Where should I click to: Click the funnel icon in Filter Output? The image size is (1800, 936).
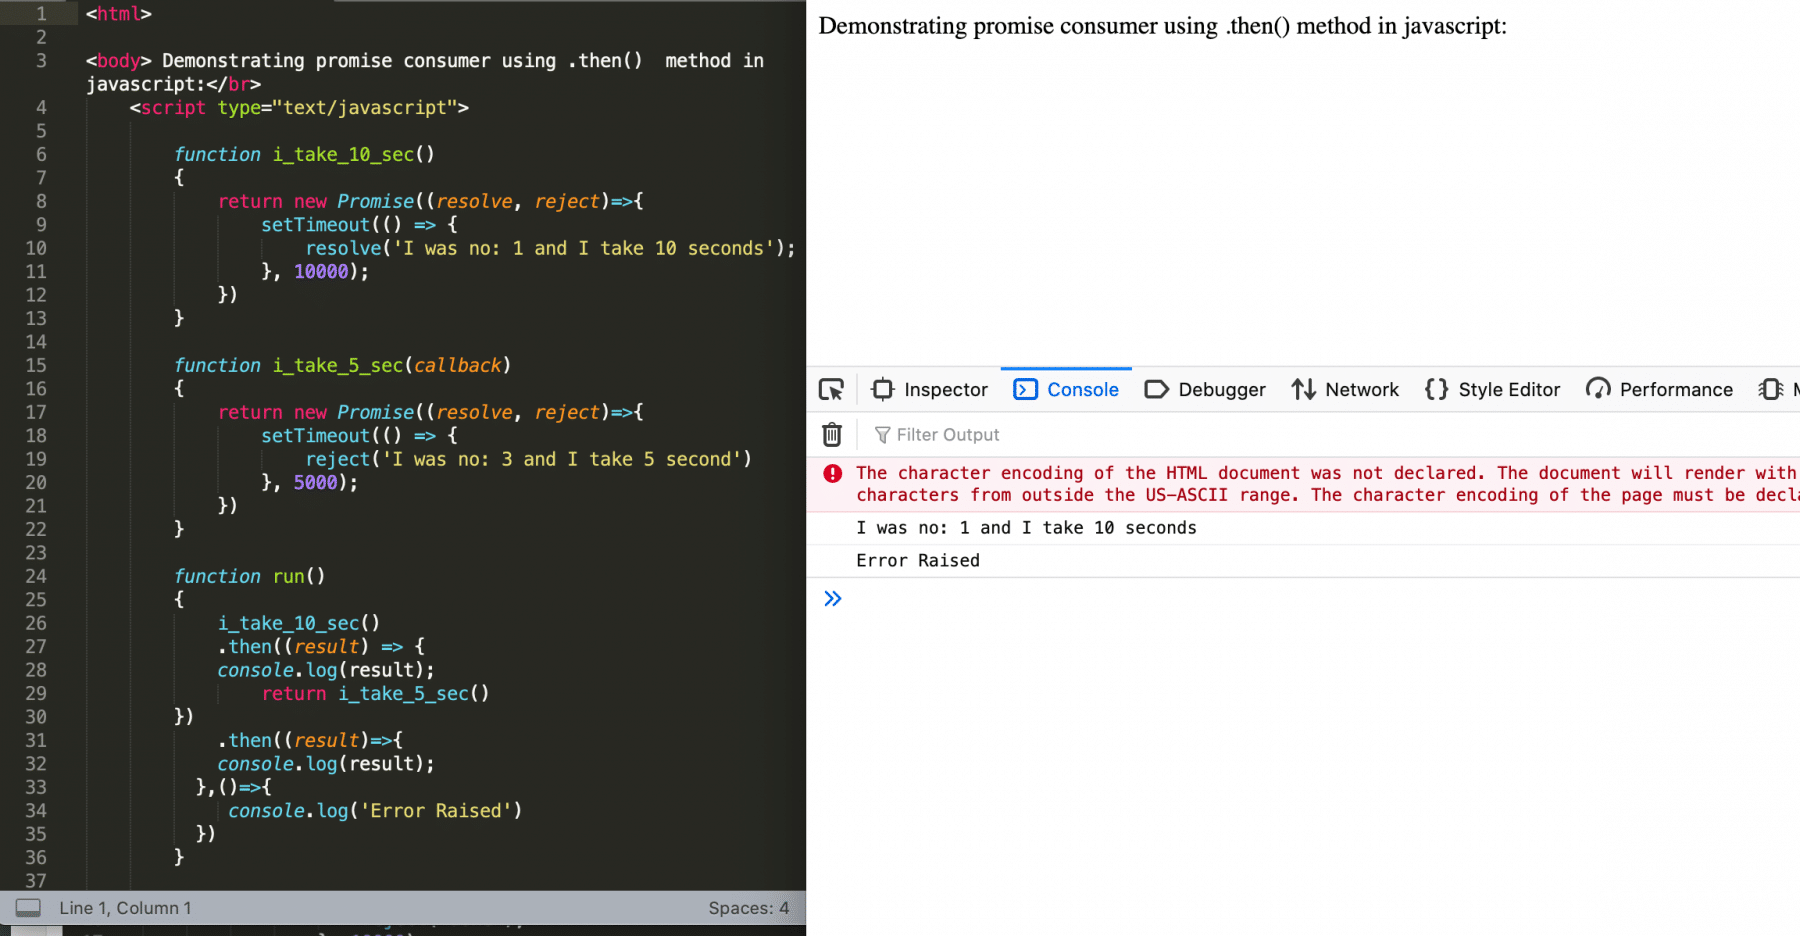tap(882, 434)
